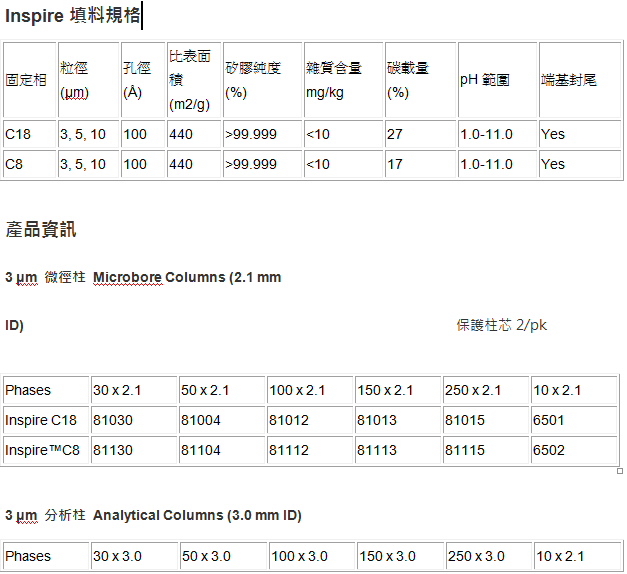Click the '保護柱芯 2/pk' text
Image resolution: width=627 pixels, height=574 pixels.
coord(501,325)
